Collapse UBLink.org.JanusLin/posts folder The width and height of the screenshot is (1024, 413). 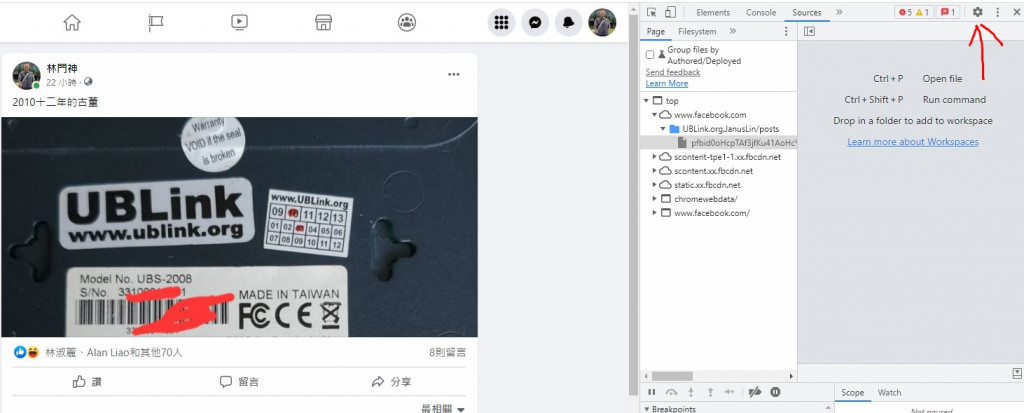663,129
